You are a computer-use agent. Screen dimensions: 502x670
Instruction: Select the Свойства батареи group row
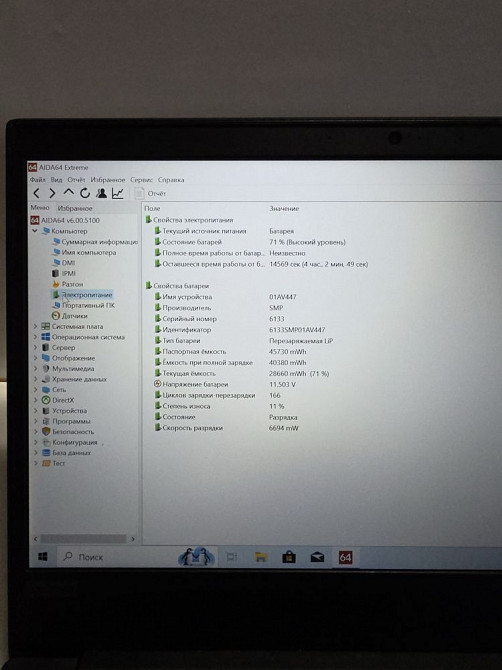pyautogui.click(x=178, y=286)
